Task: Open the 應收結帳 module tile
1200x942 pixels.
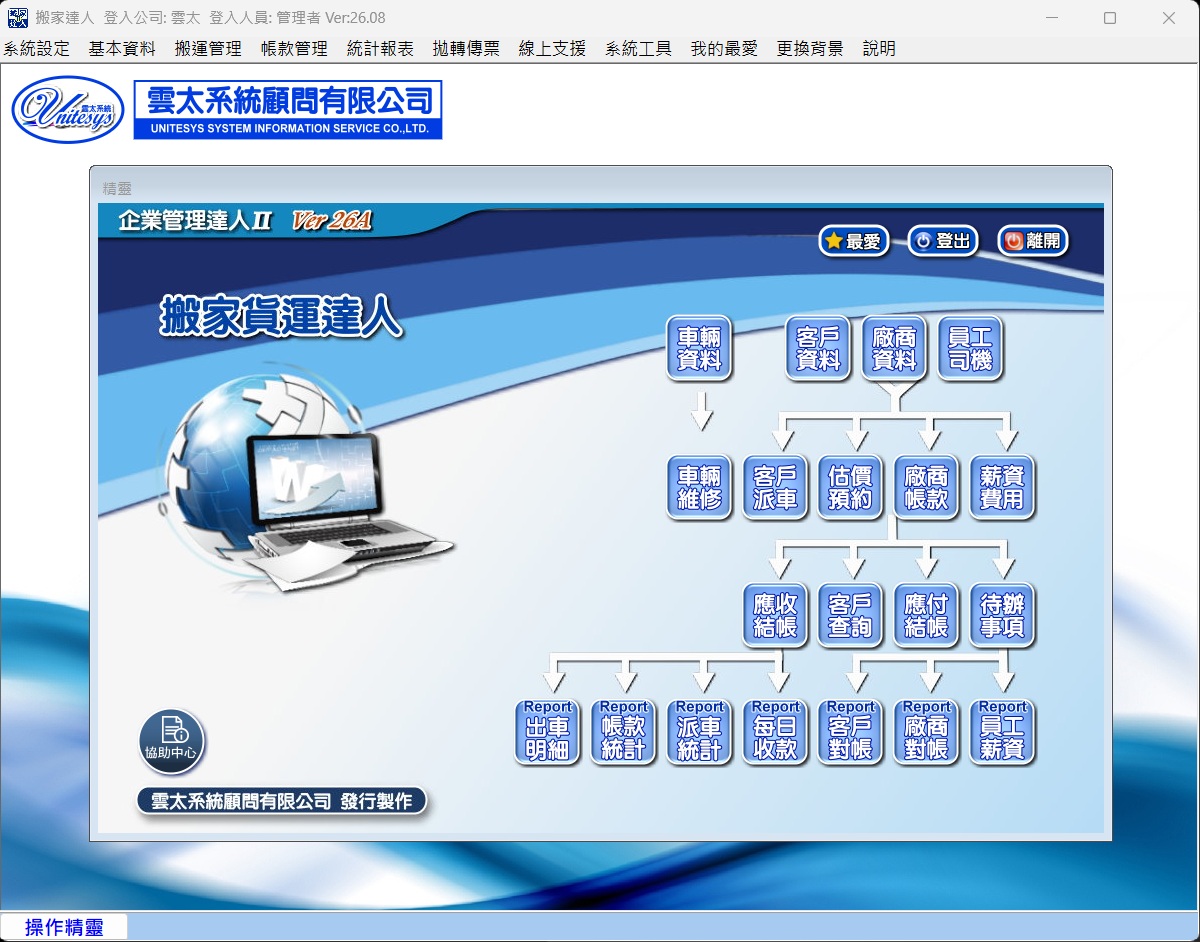Action: [x=775, y=615]
